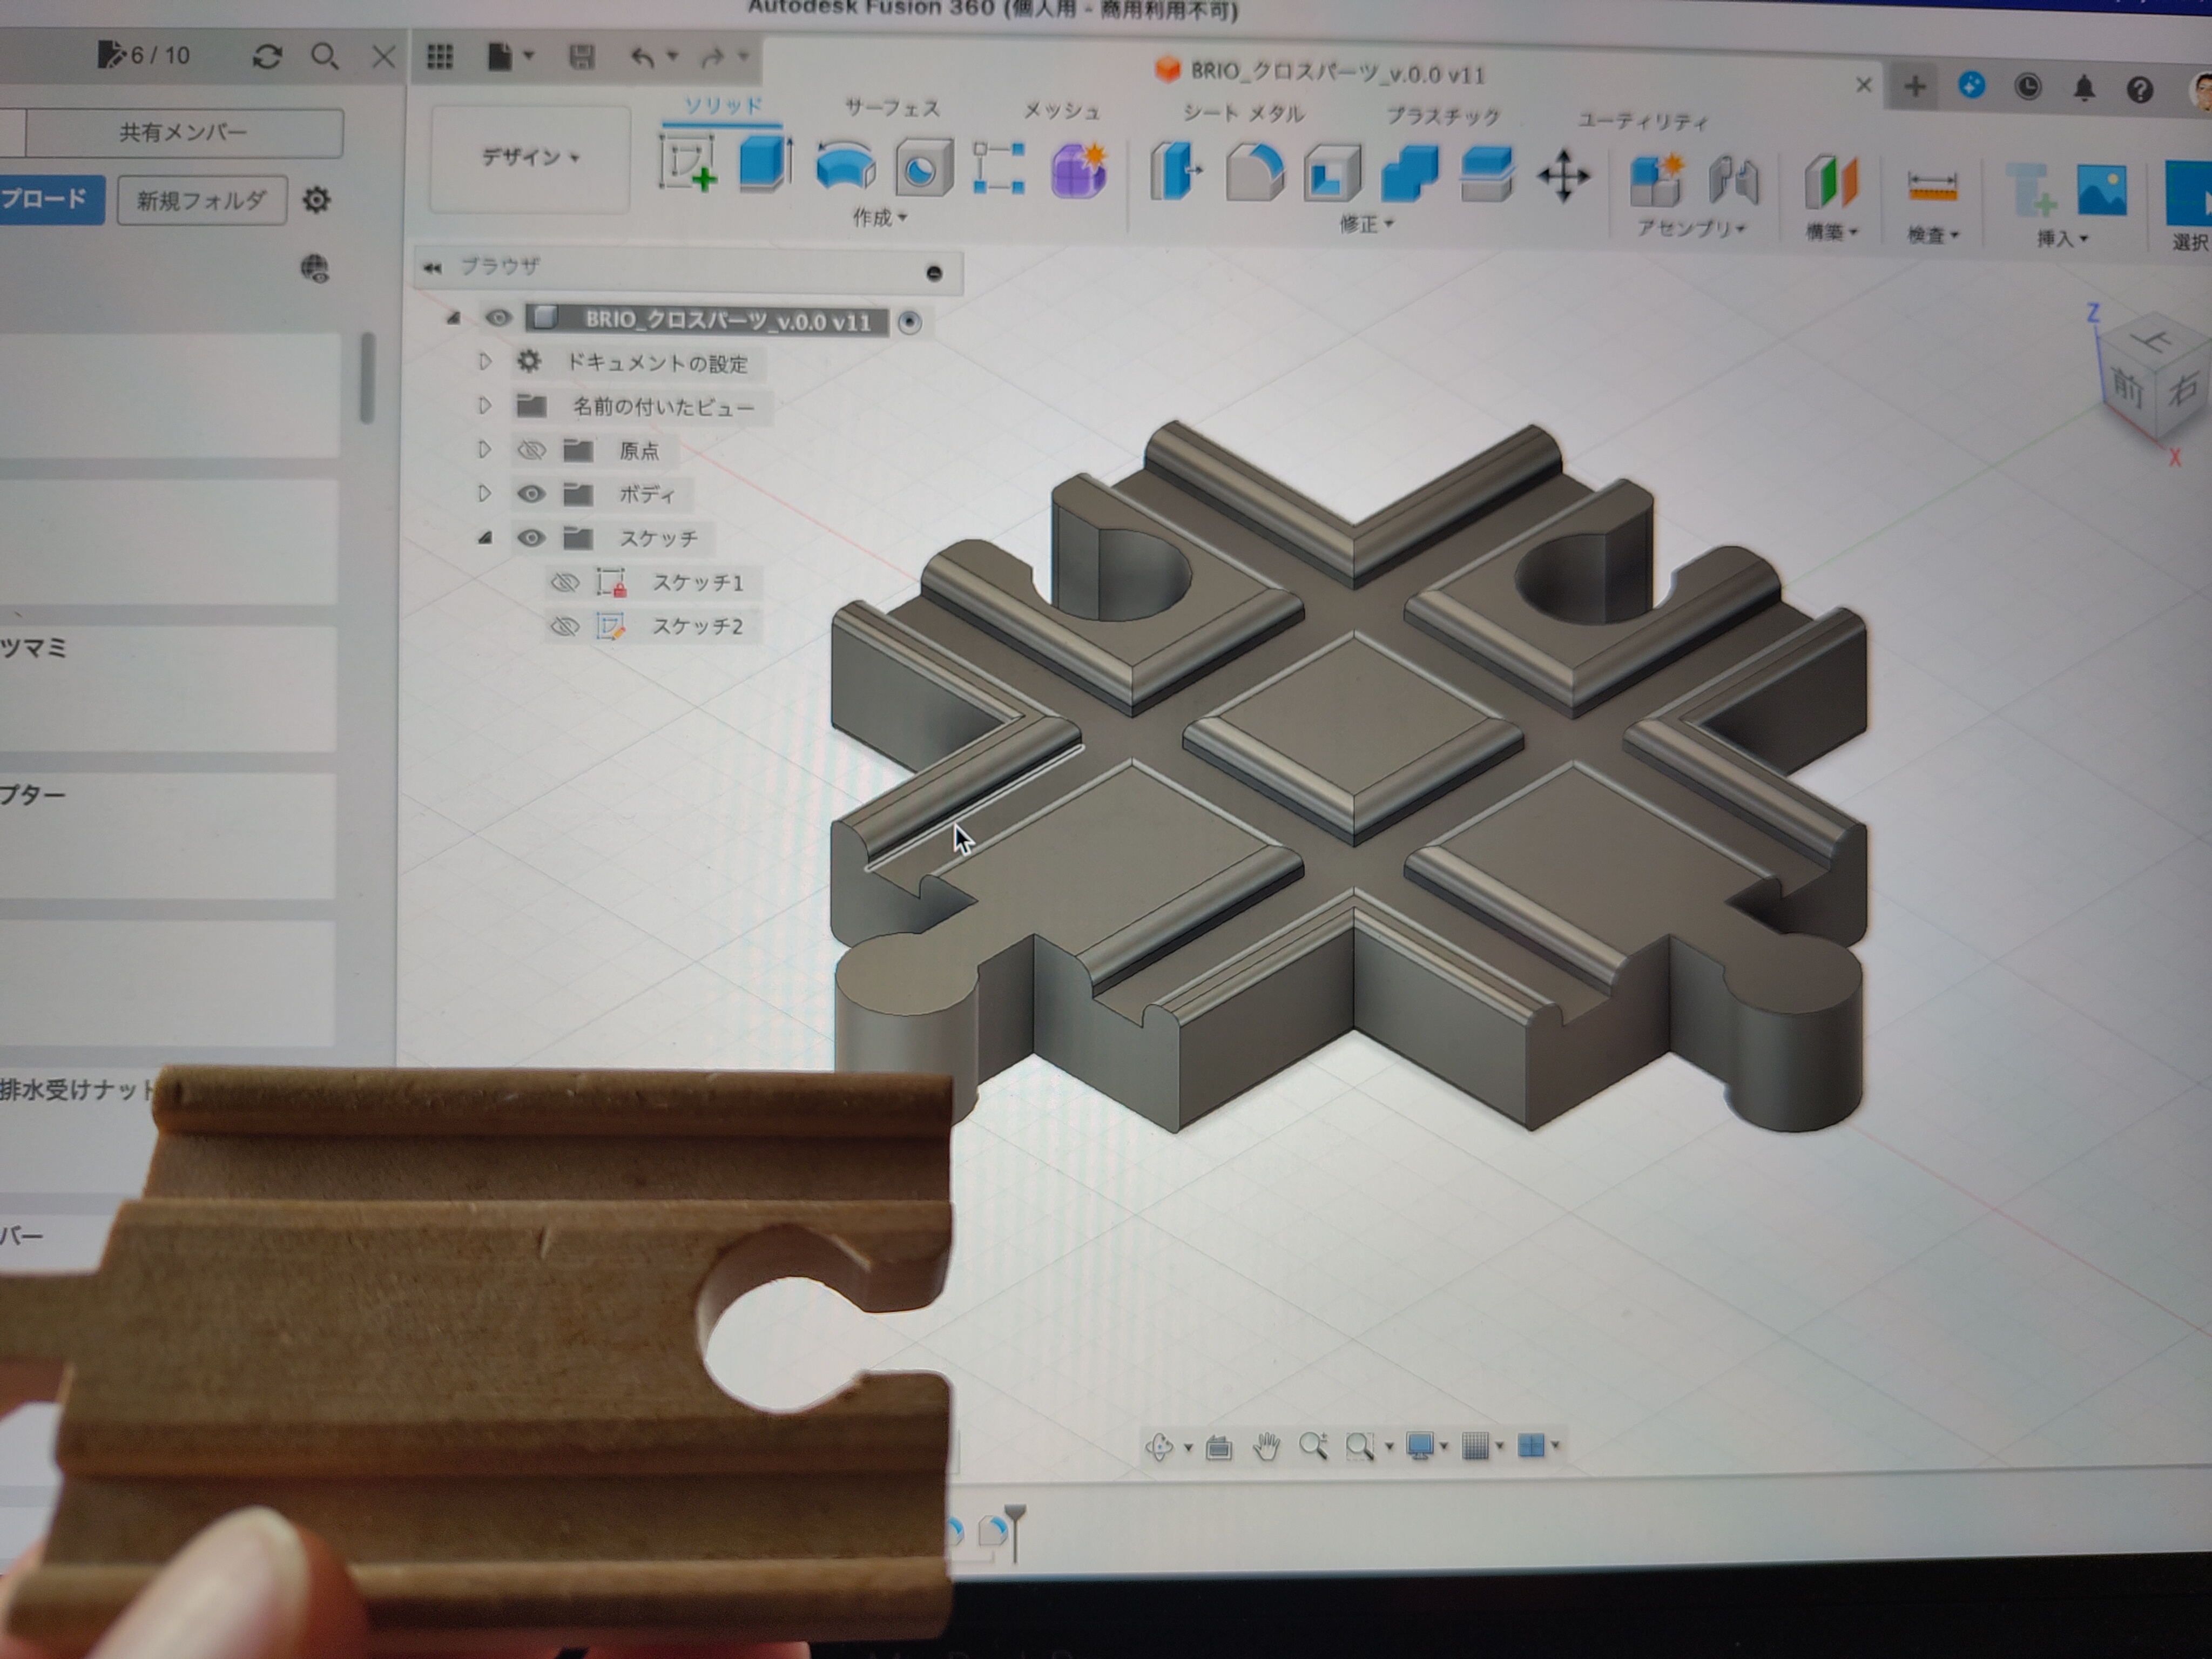Select the Create Sketch tool
Image resolution: width=2212 pixels, height=1659 pixels.
(687, 164)
